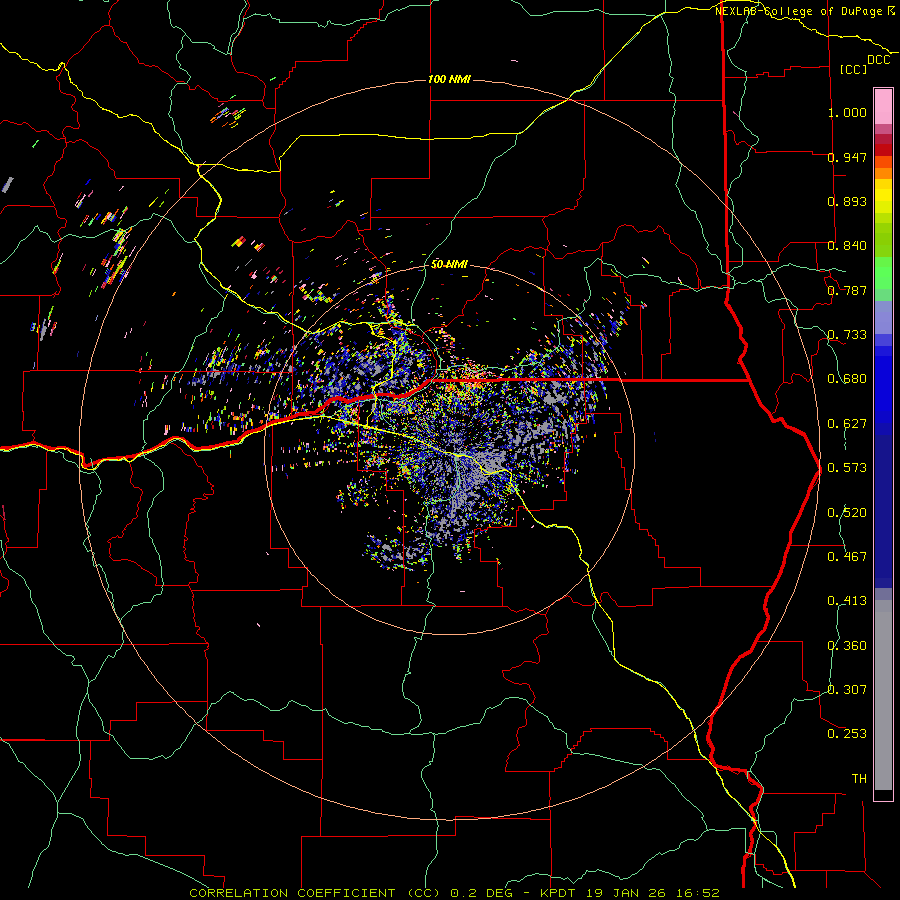Select the pink swatch at the top of the color bar
Image resolution: width=900 pixels, height=900 pixels.
883,107
